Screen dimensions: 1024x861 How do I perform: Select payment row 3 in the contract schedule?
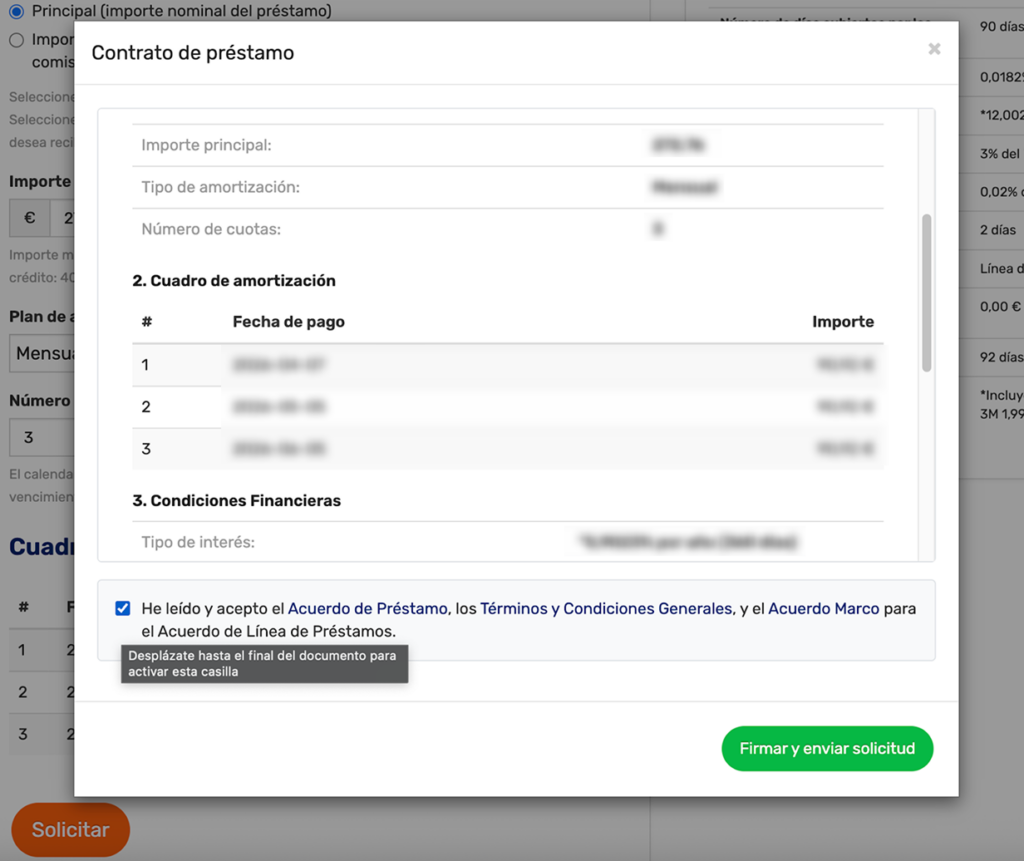point(508,449)
